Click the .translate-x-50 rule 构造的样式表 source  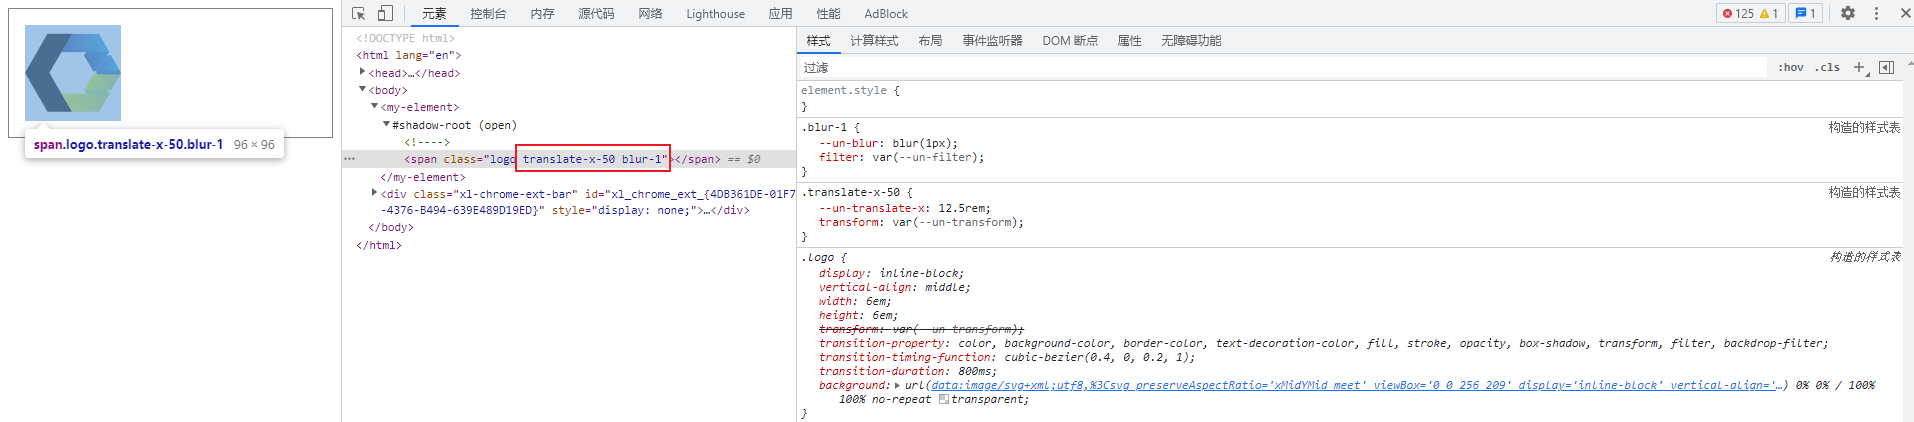[1864, 192]
